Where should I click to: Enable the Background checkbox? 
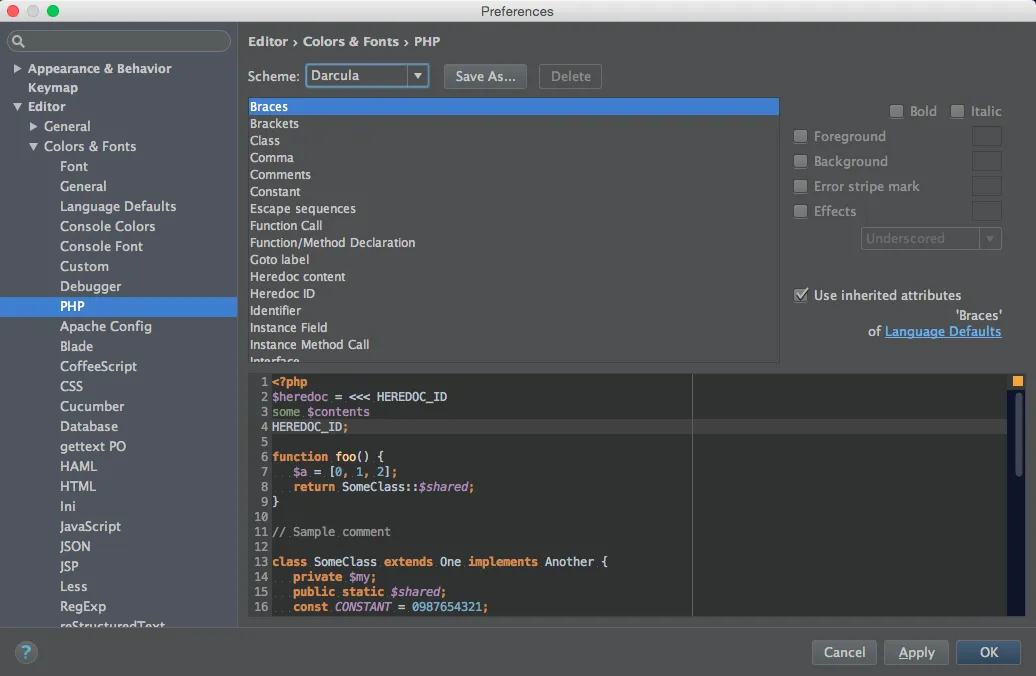pos(800,161)
